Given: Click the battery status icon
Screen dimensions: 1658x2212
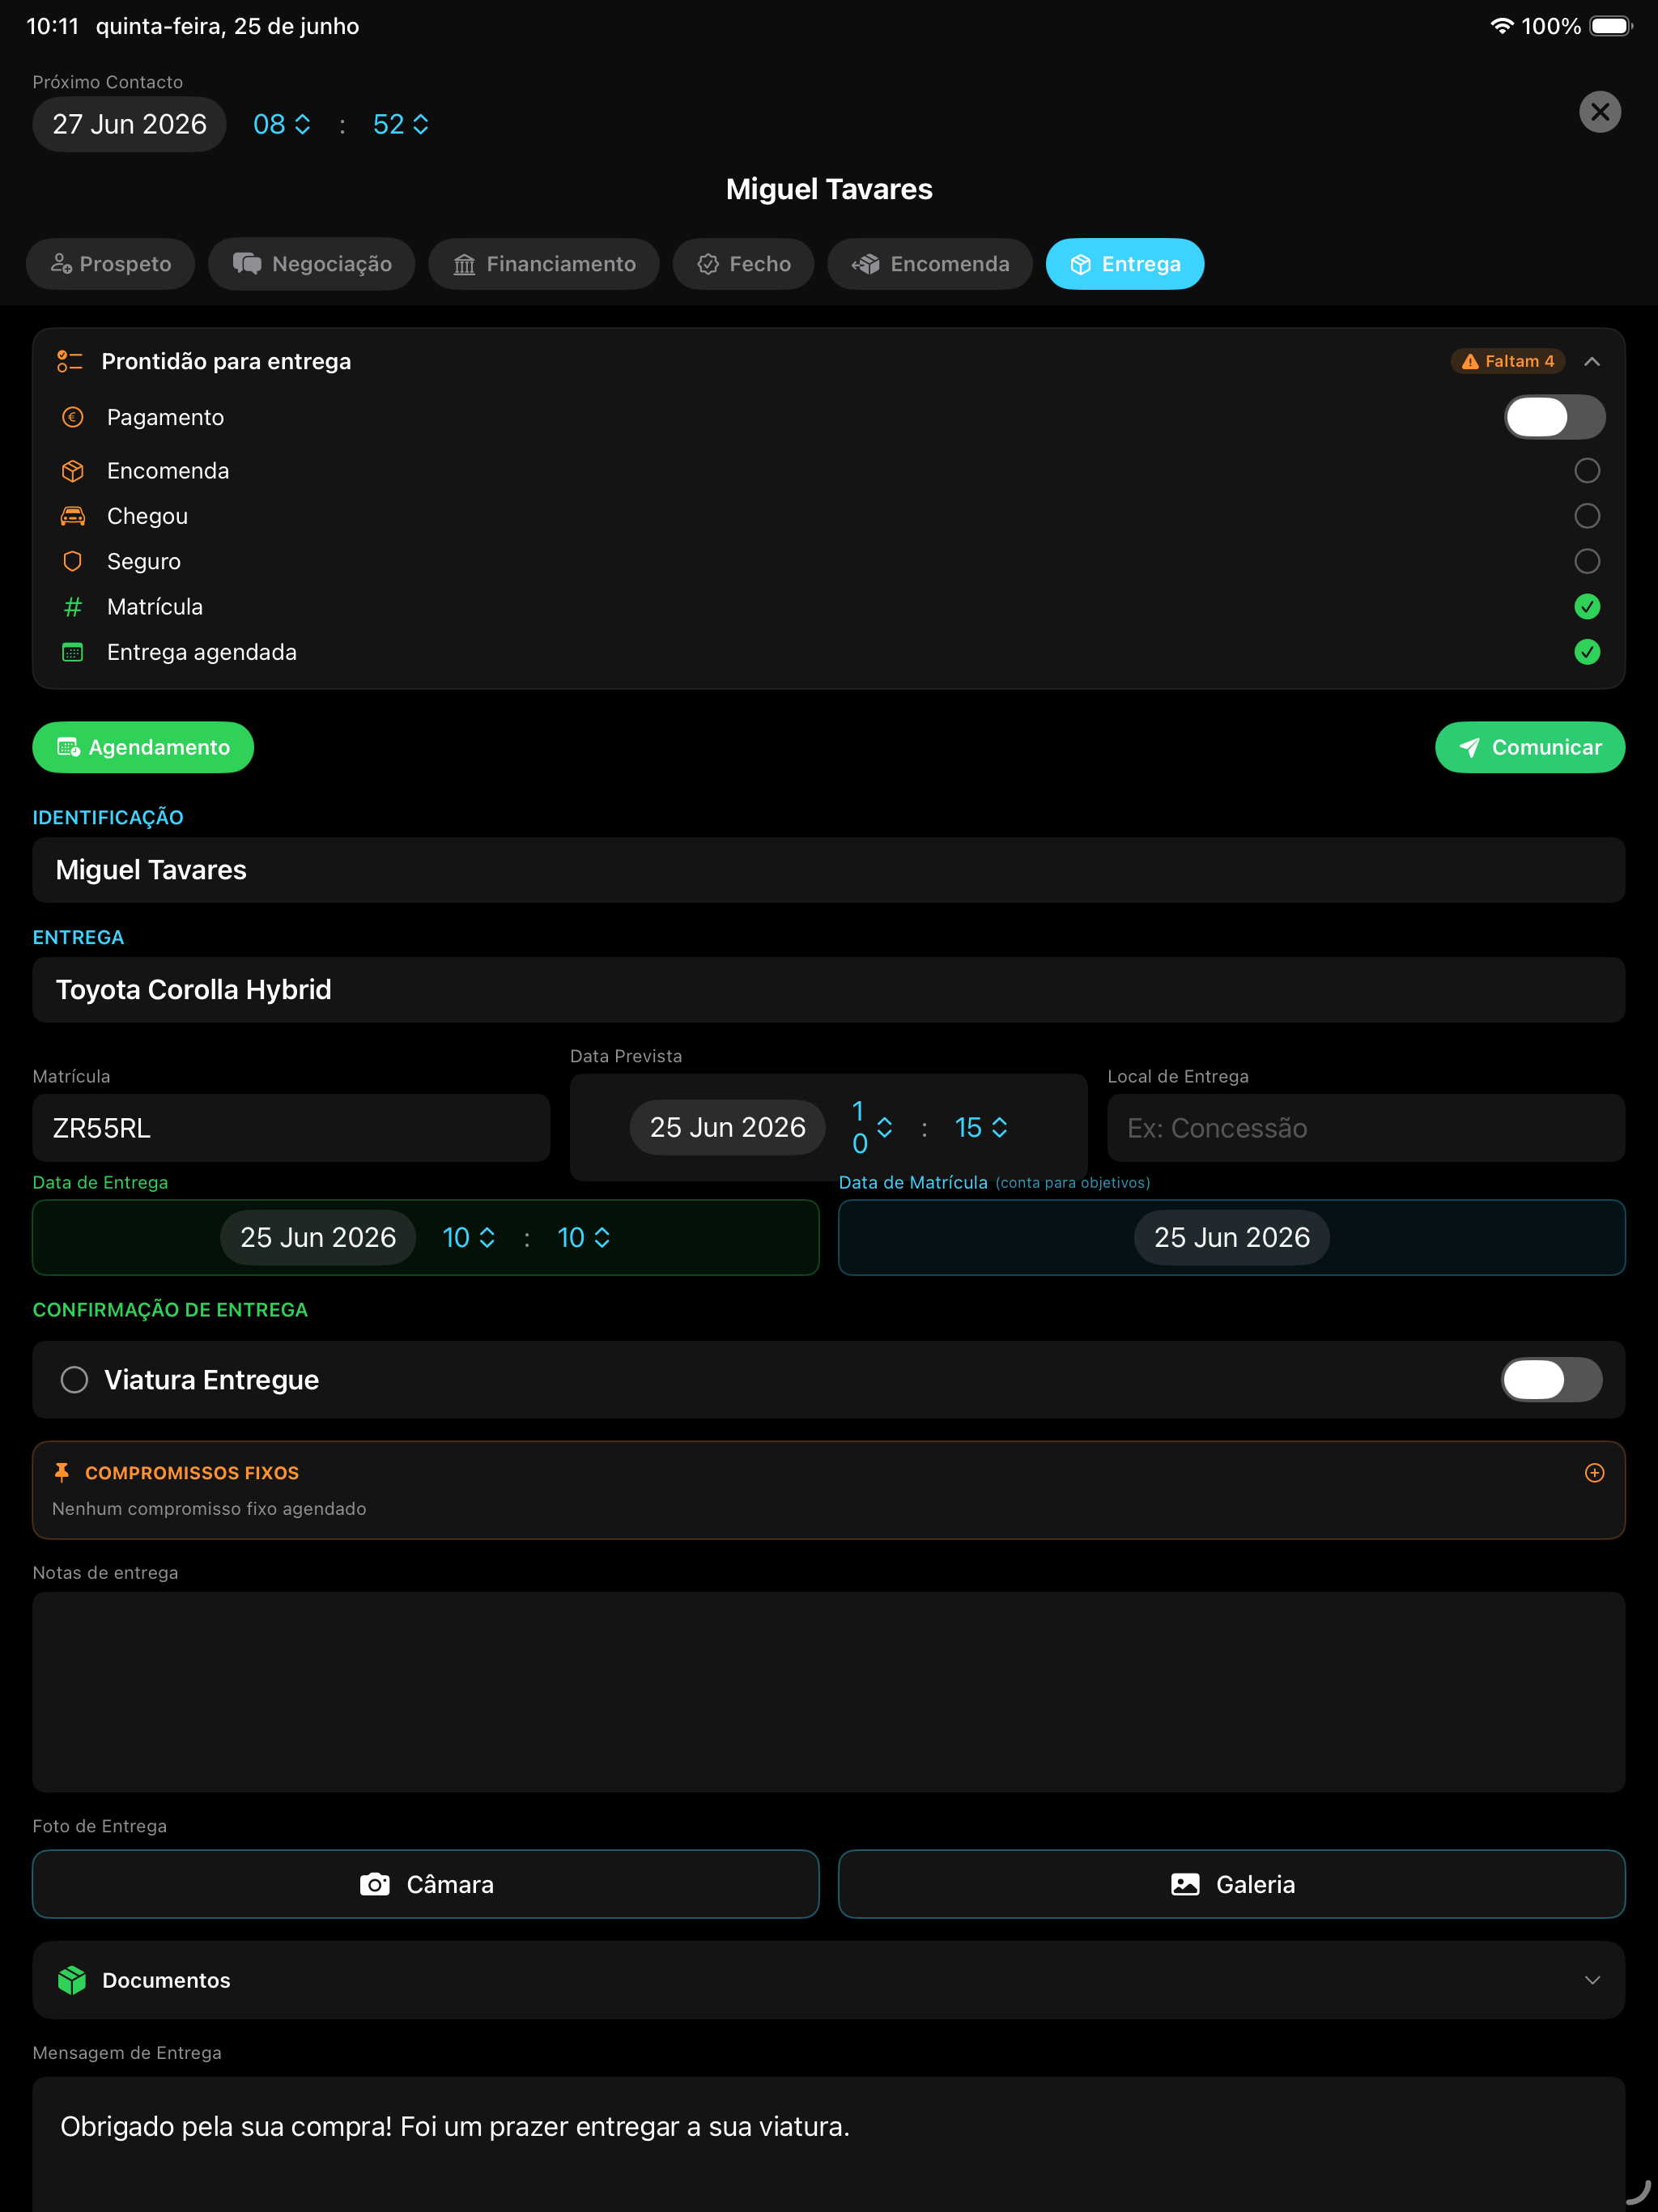Looking at the screenshot, I should tap(1611, 26).
